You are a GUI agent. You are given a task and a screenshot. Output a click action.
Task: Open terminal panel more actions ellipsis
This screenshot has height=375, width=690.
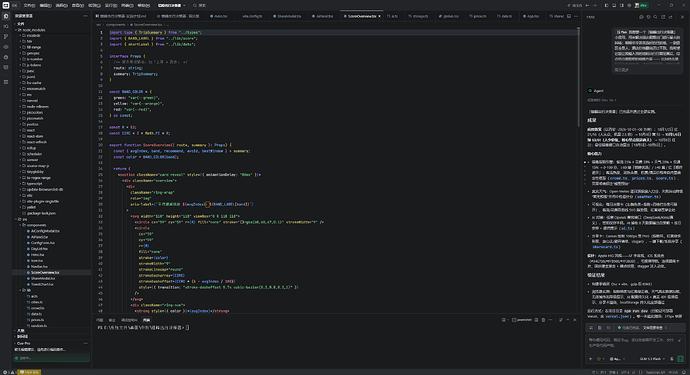(550, 320)
